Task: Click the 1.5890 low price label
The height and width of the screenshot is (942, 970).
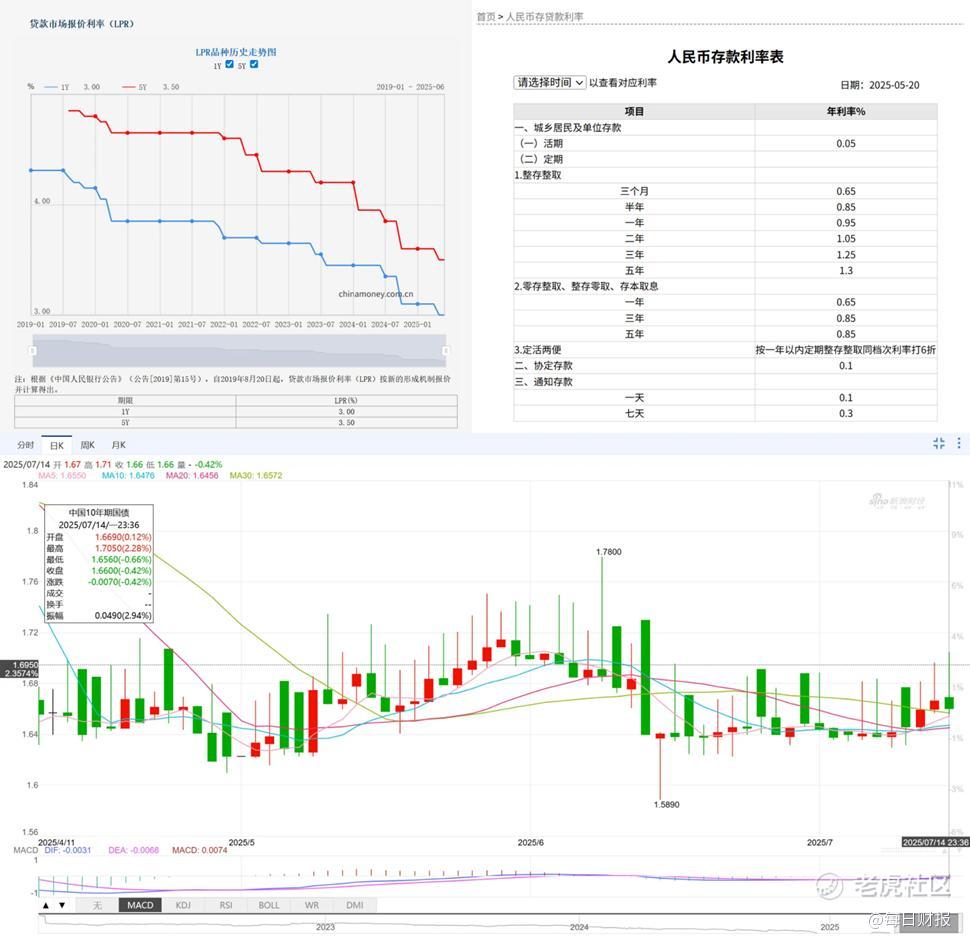Action: point(666,805)
